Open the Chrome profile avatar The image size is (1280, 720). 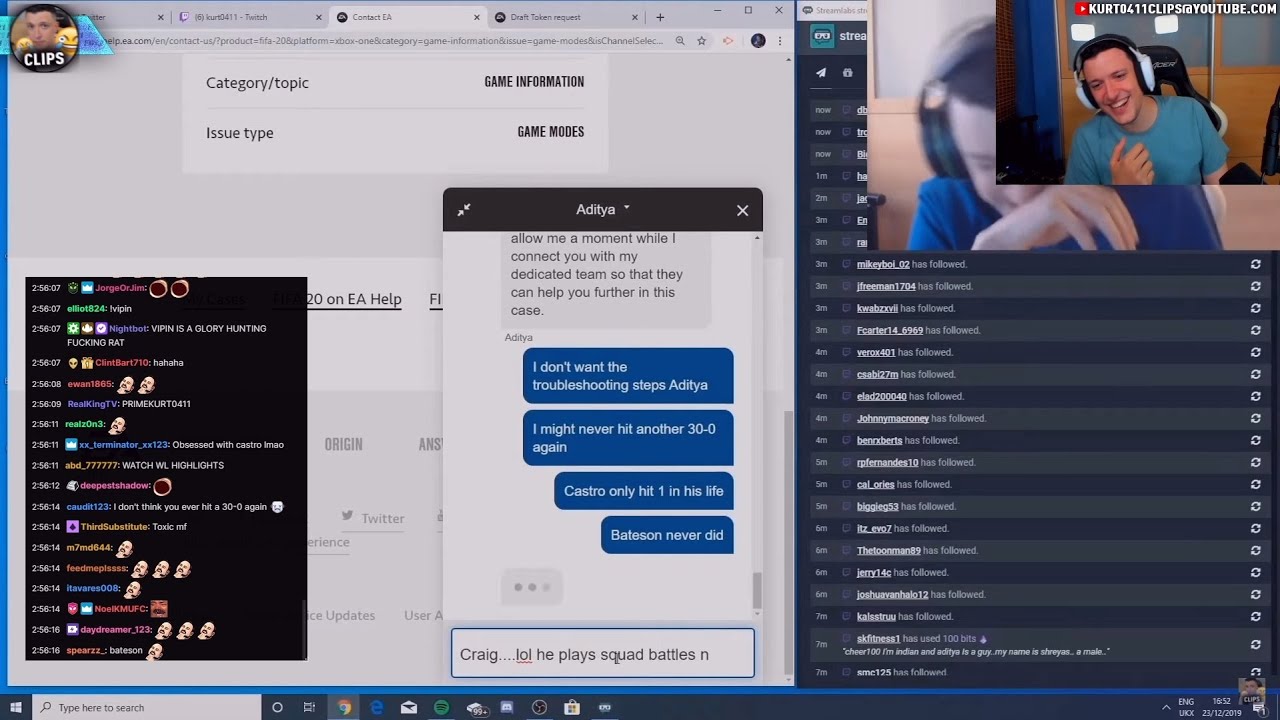tap(758, 41)
